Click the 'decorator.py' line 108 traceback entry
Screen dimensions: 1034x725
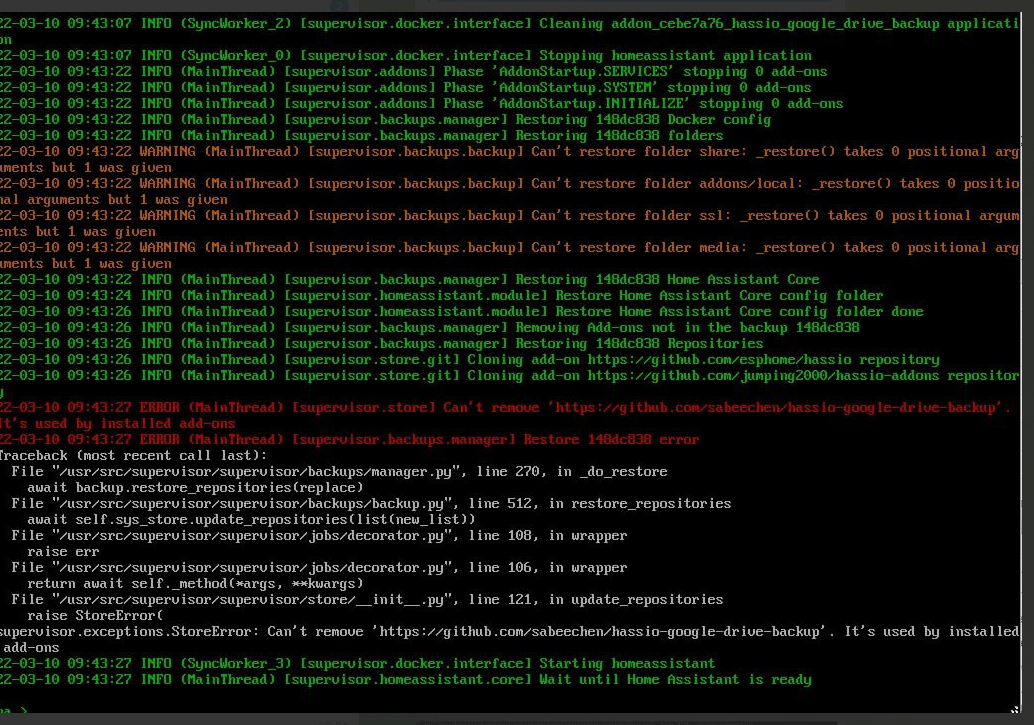(319, 536)
